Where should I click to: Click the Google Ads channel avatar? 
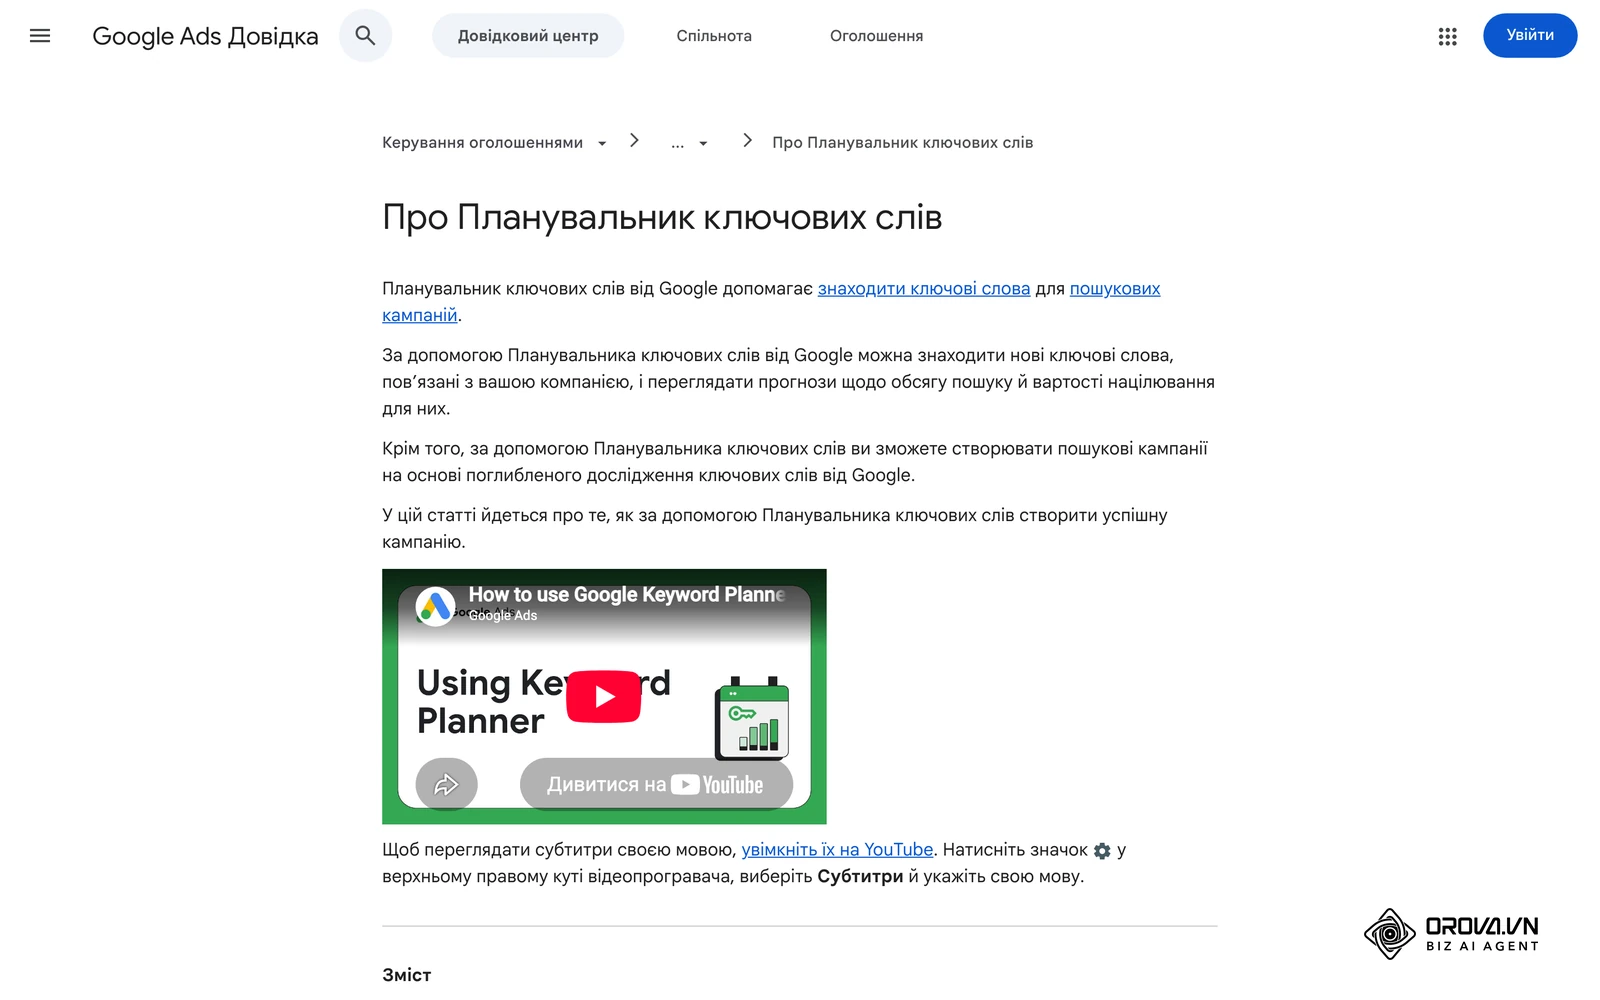point(435,607)
